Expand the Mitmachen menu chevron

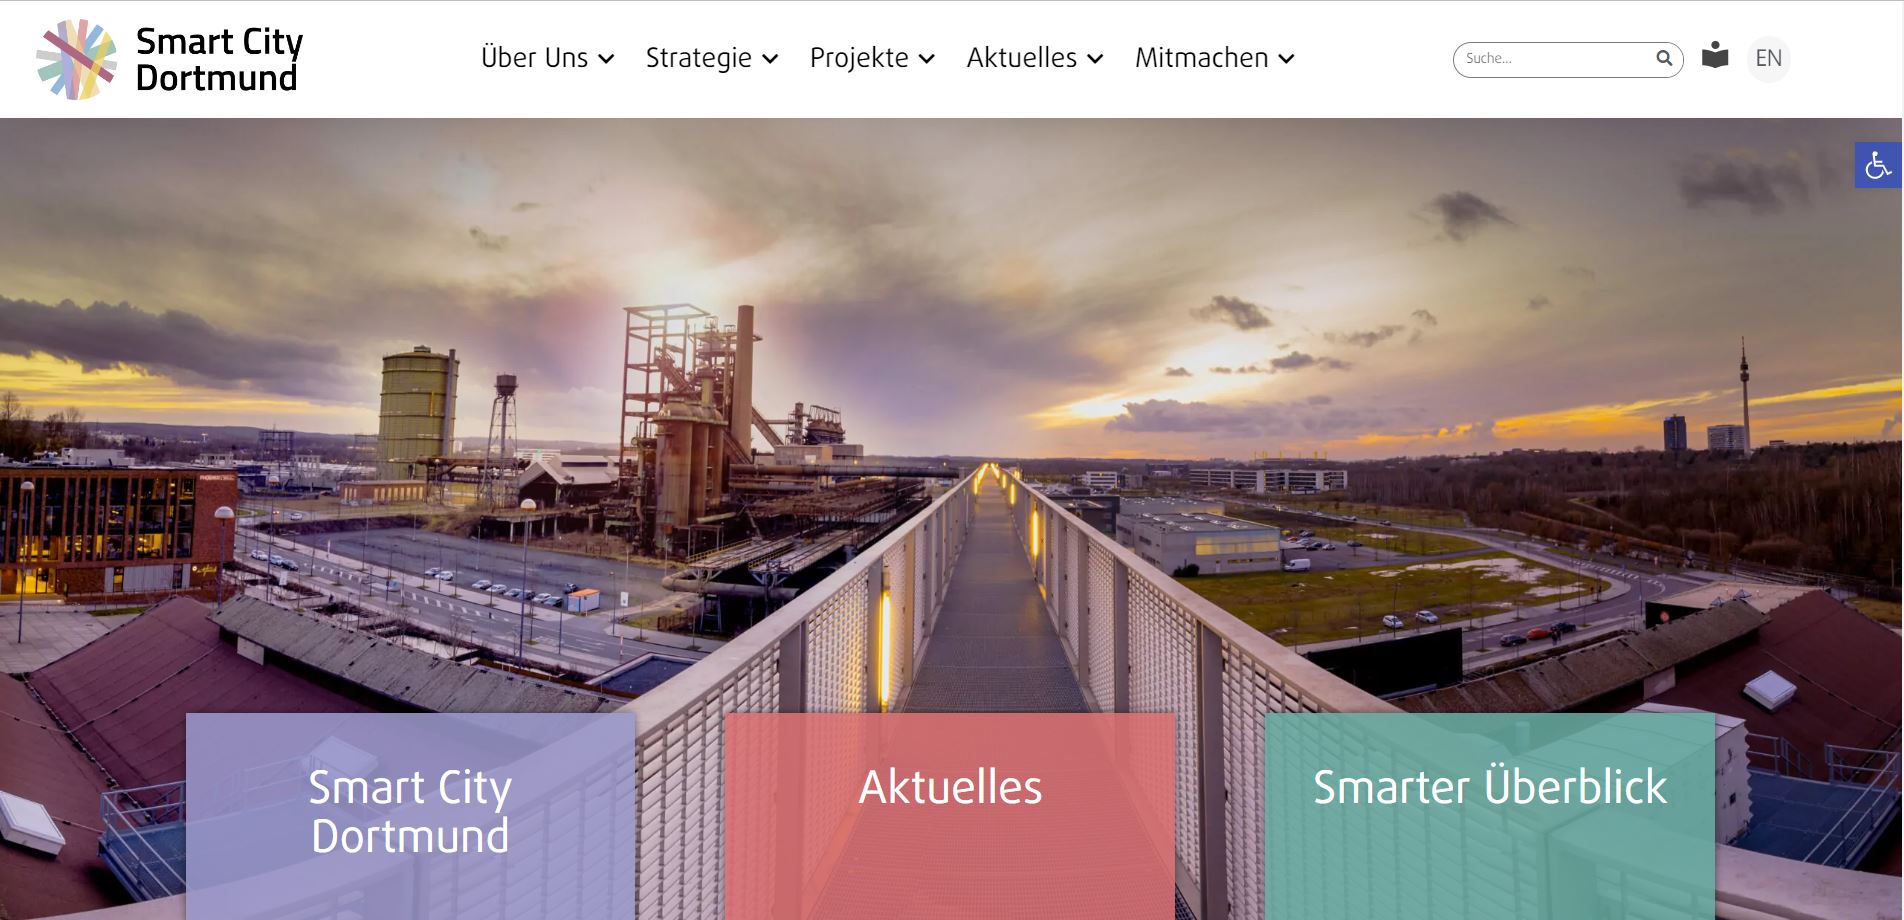(x=1287, y=59)
